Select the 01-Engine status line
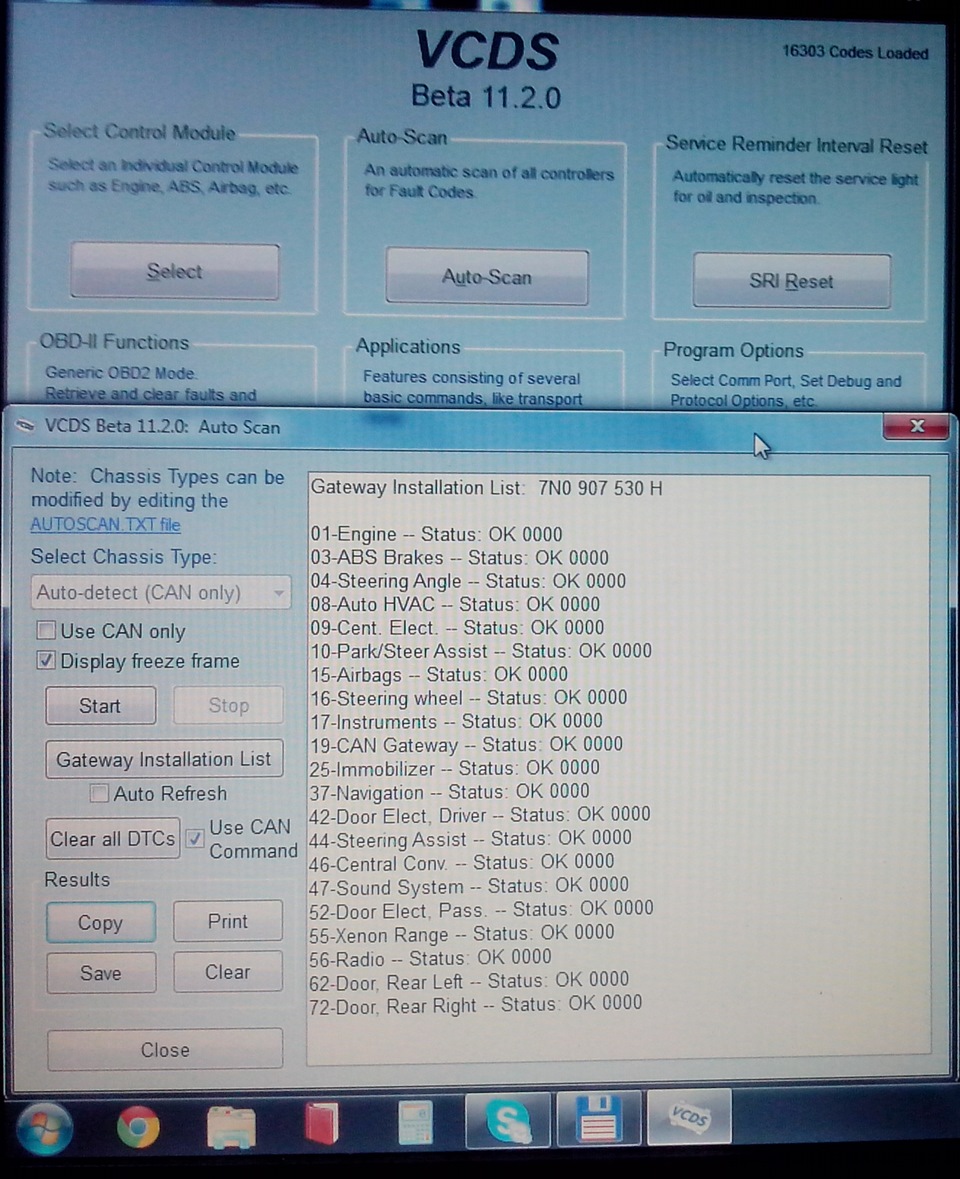Image resolution: width=960 pixels, height=1179 pixels. point(436,534)
